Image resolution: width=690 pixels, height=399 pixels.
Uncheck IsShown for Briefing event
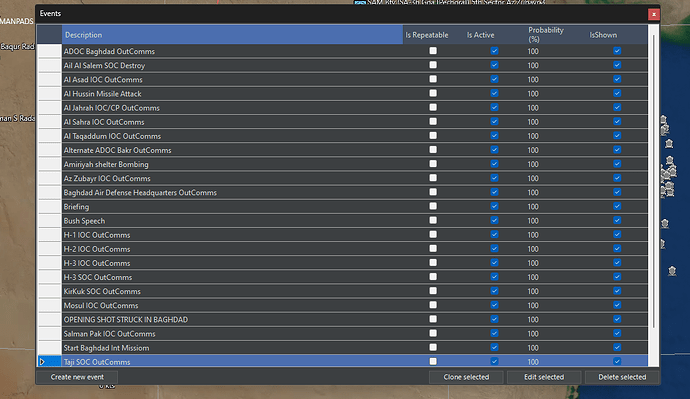(617, 206)
